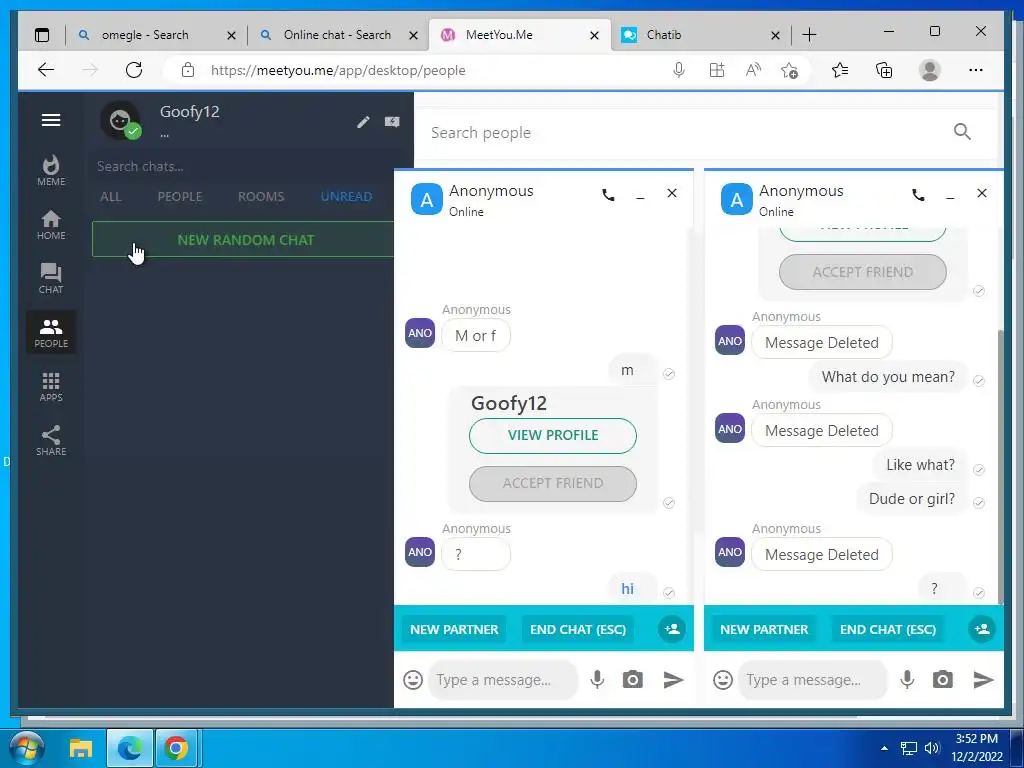Image resolution: width=1024 pixels, height=768 pixels.
Task: Close the left Anonymous chat window
Action: (672, 193)
